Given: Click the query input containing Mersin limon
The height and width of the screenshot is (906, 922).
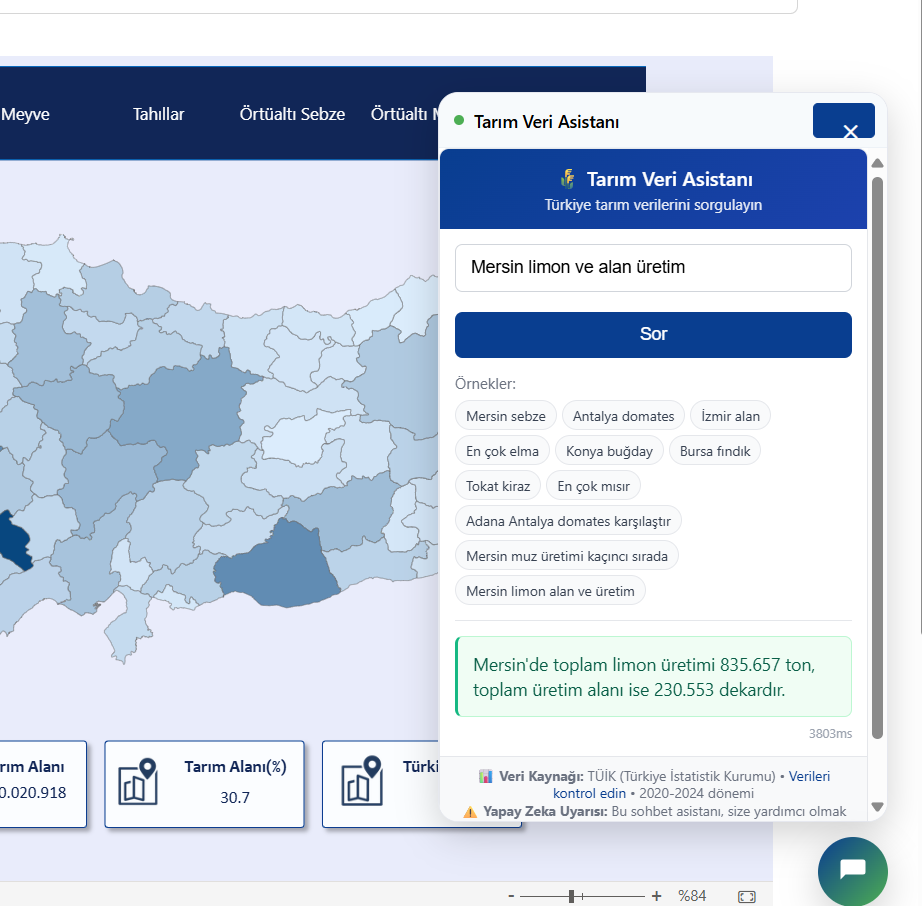Looking at the screenshot, I should point(653,268).
